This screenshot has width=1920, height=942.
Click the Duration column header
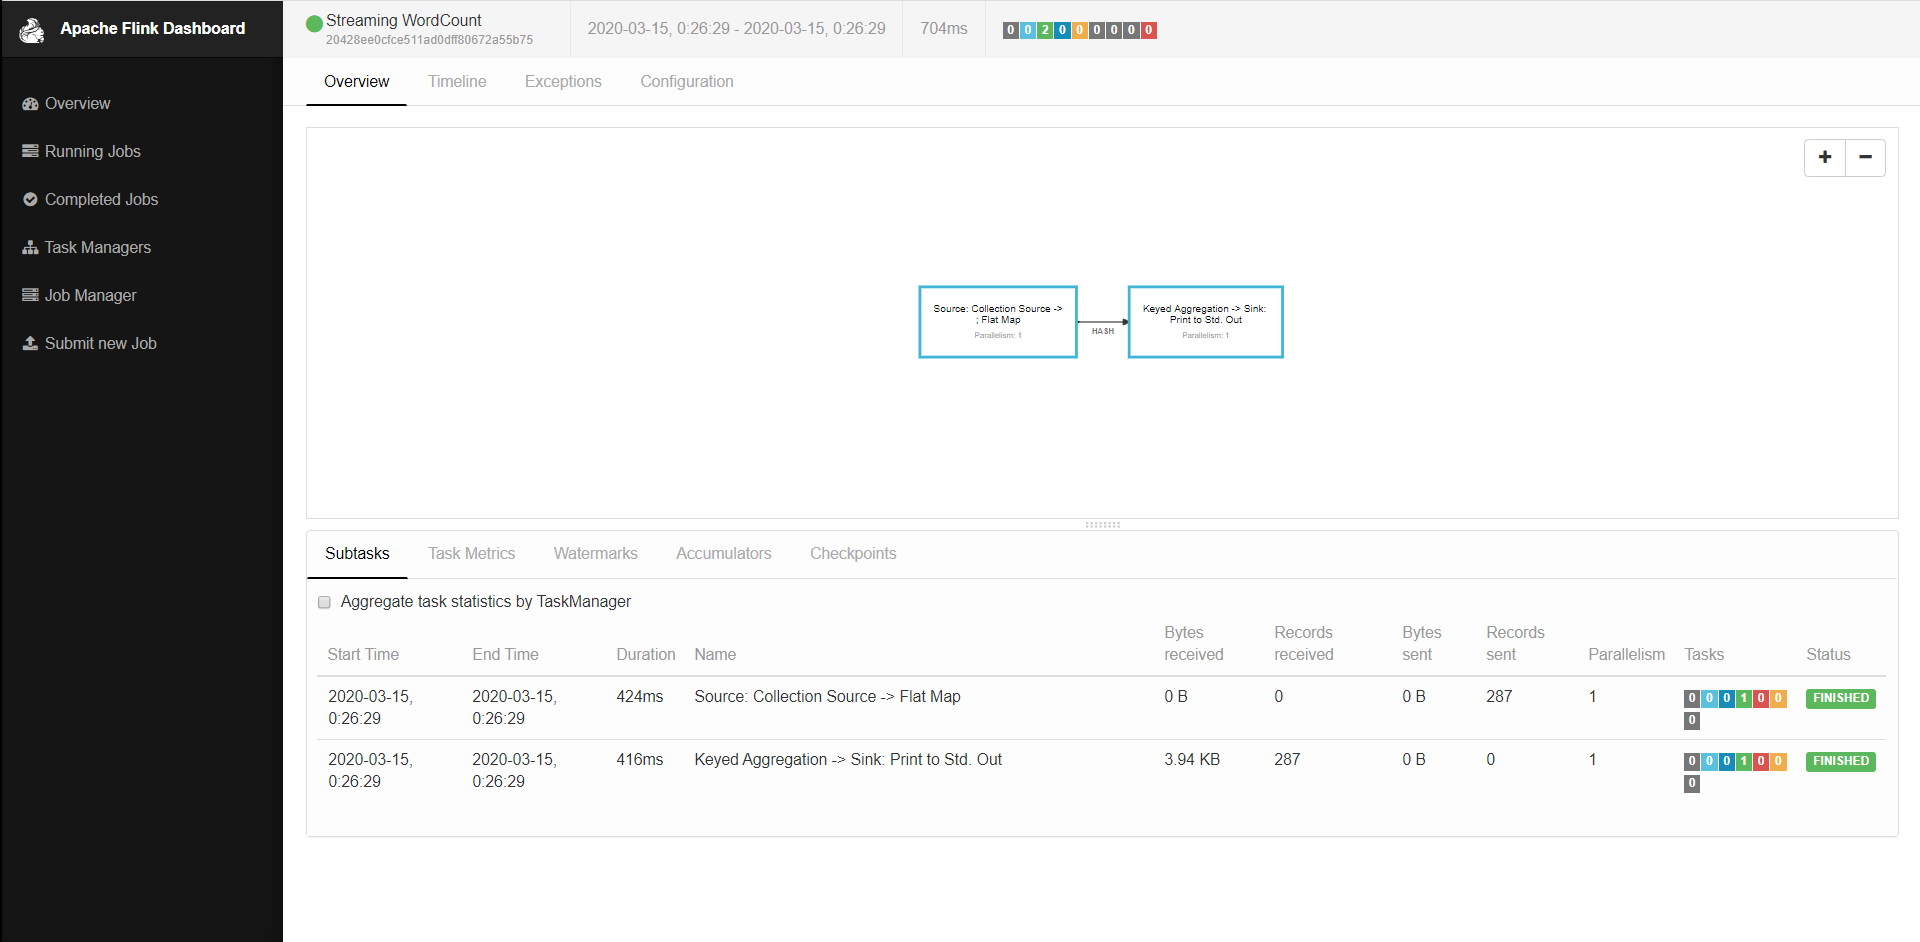[645, 655]
